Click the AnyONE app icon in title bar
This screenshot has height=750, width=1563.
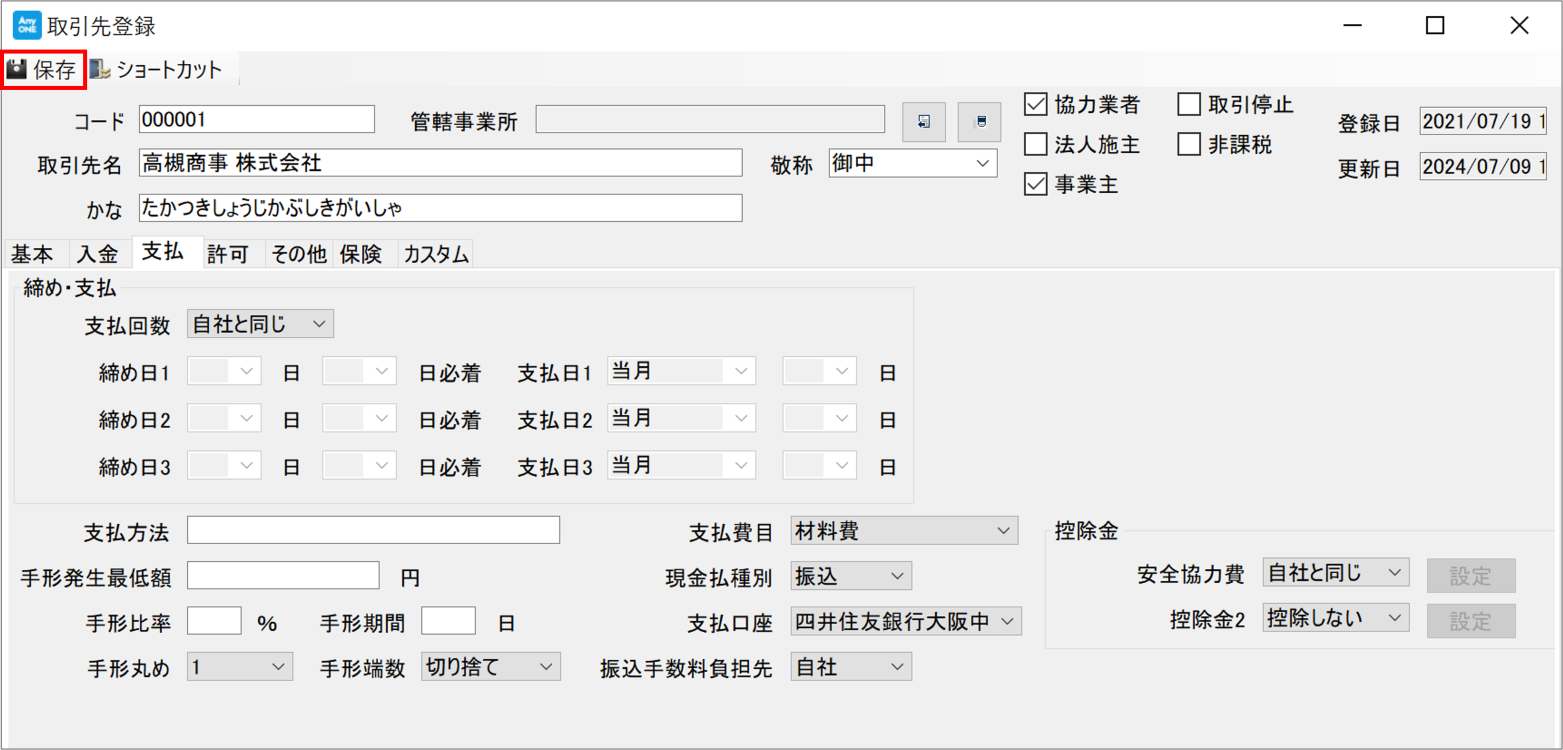(x=26, y=26)
